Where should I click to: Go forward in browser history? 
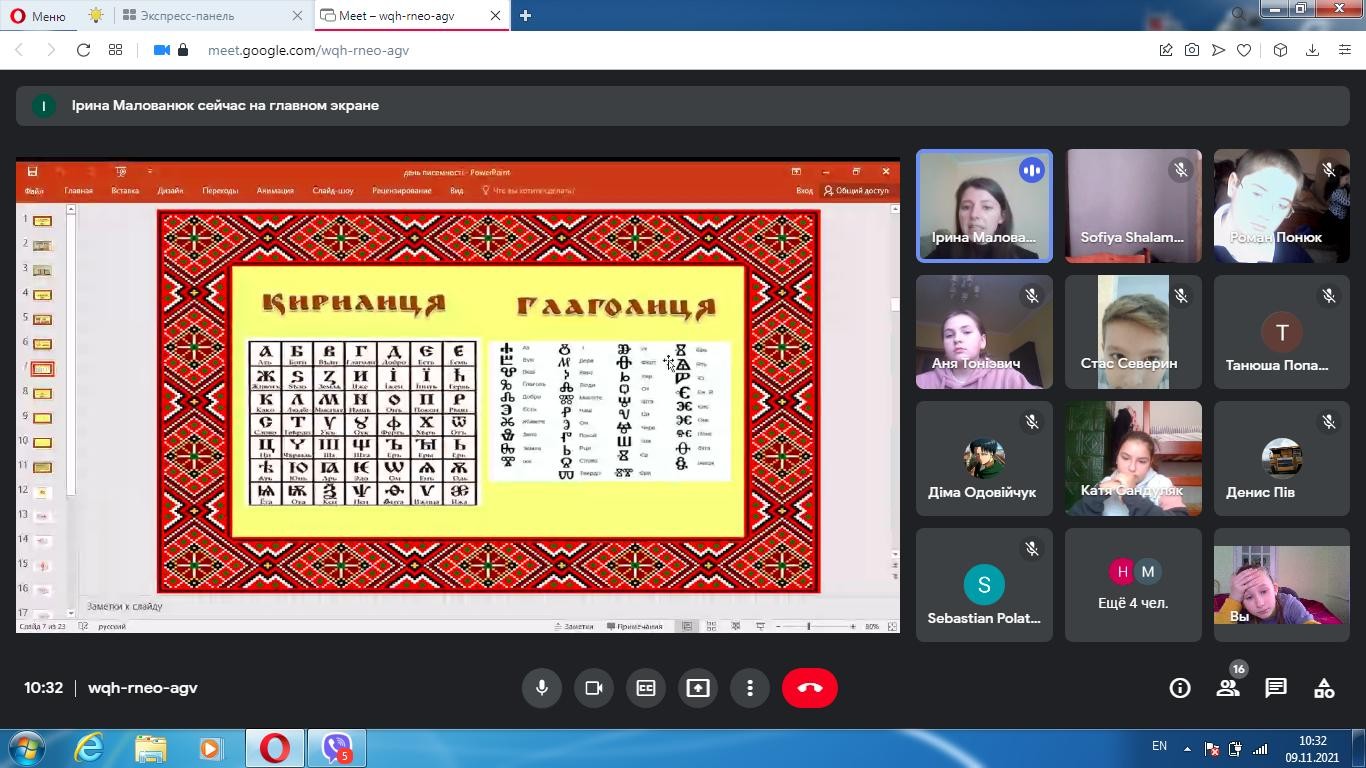51,50
